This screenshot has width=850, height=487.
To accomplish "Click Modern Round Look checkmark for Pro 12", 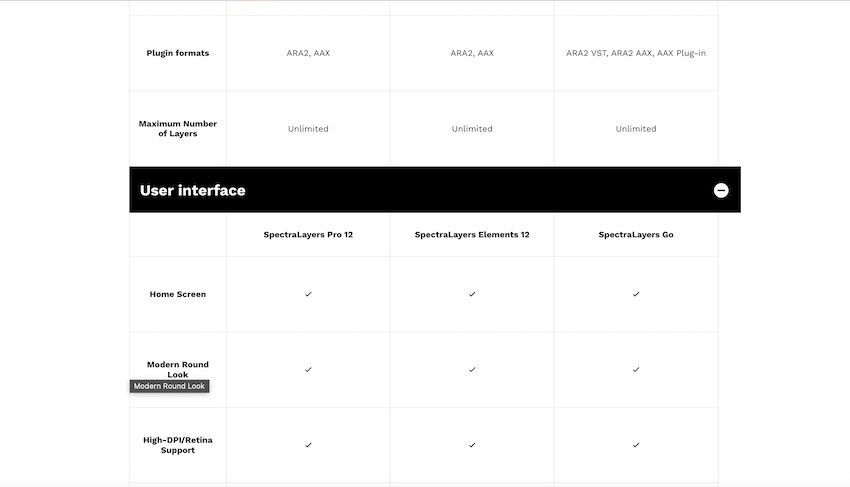I will 308,370.
